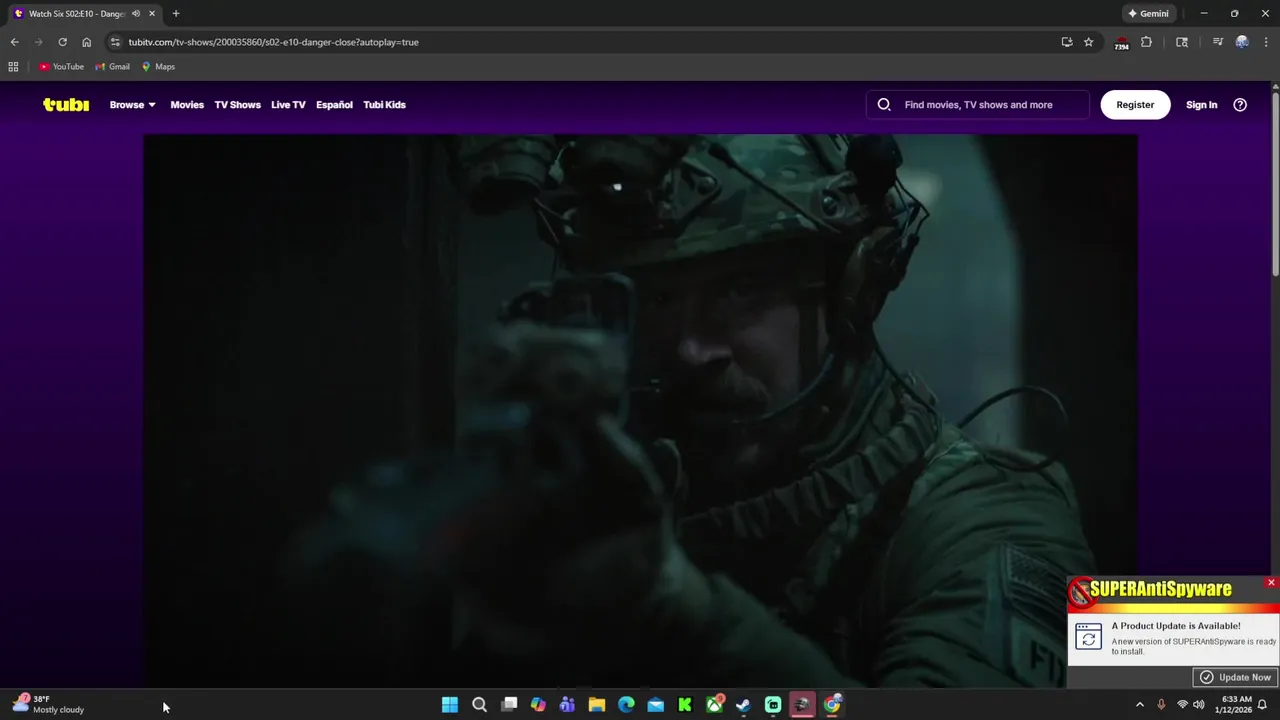1280x720 pixels.
Task: Open the Mail app from the taskbar
Action: [x=655, y=705]
